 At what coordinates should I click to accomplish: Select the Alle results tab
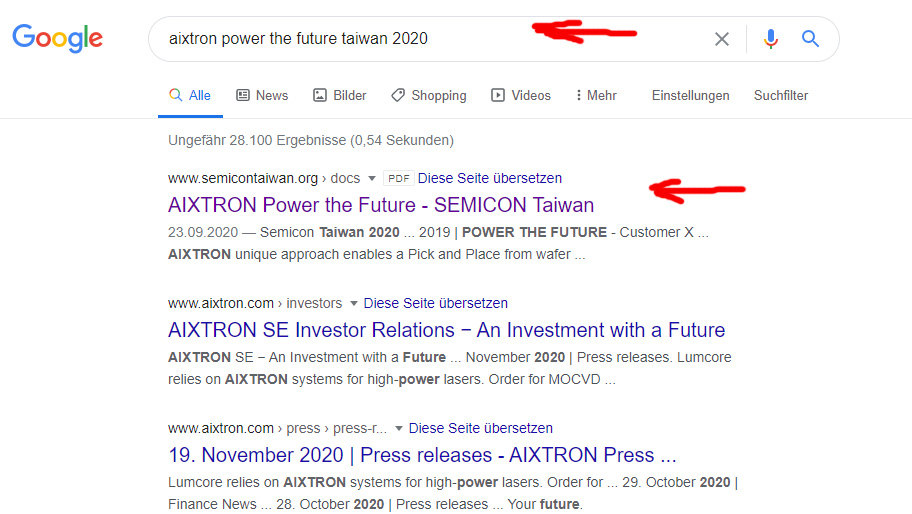[x=190, y=95]
